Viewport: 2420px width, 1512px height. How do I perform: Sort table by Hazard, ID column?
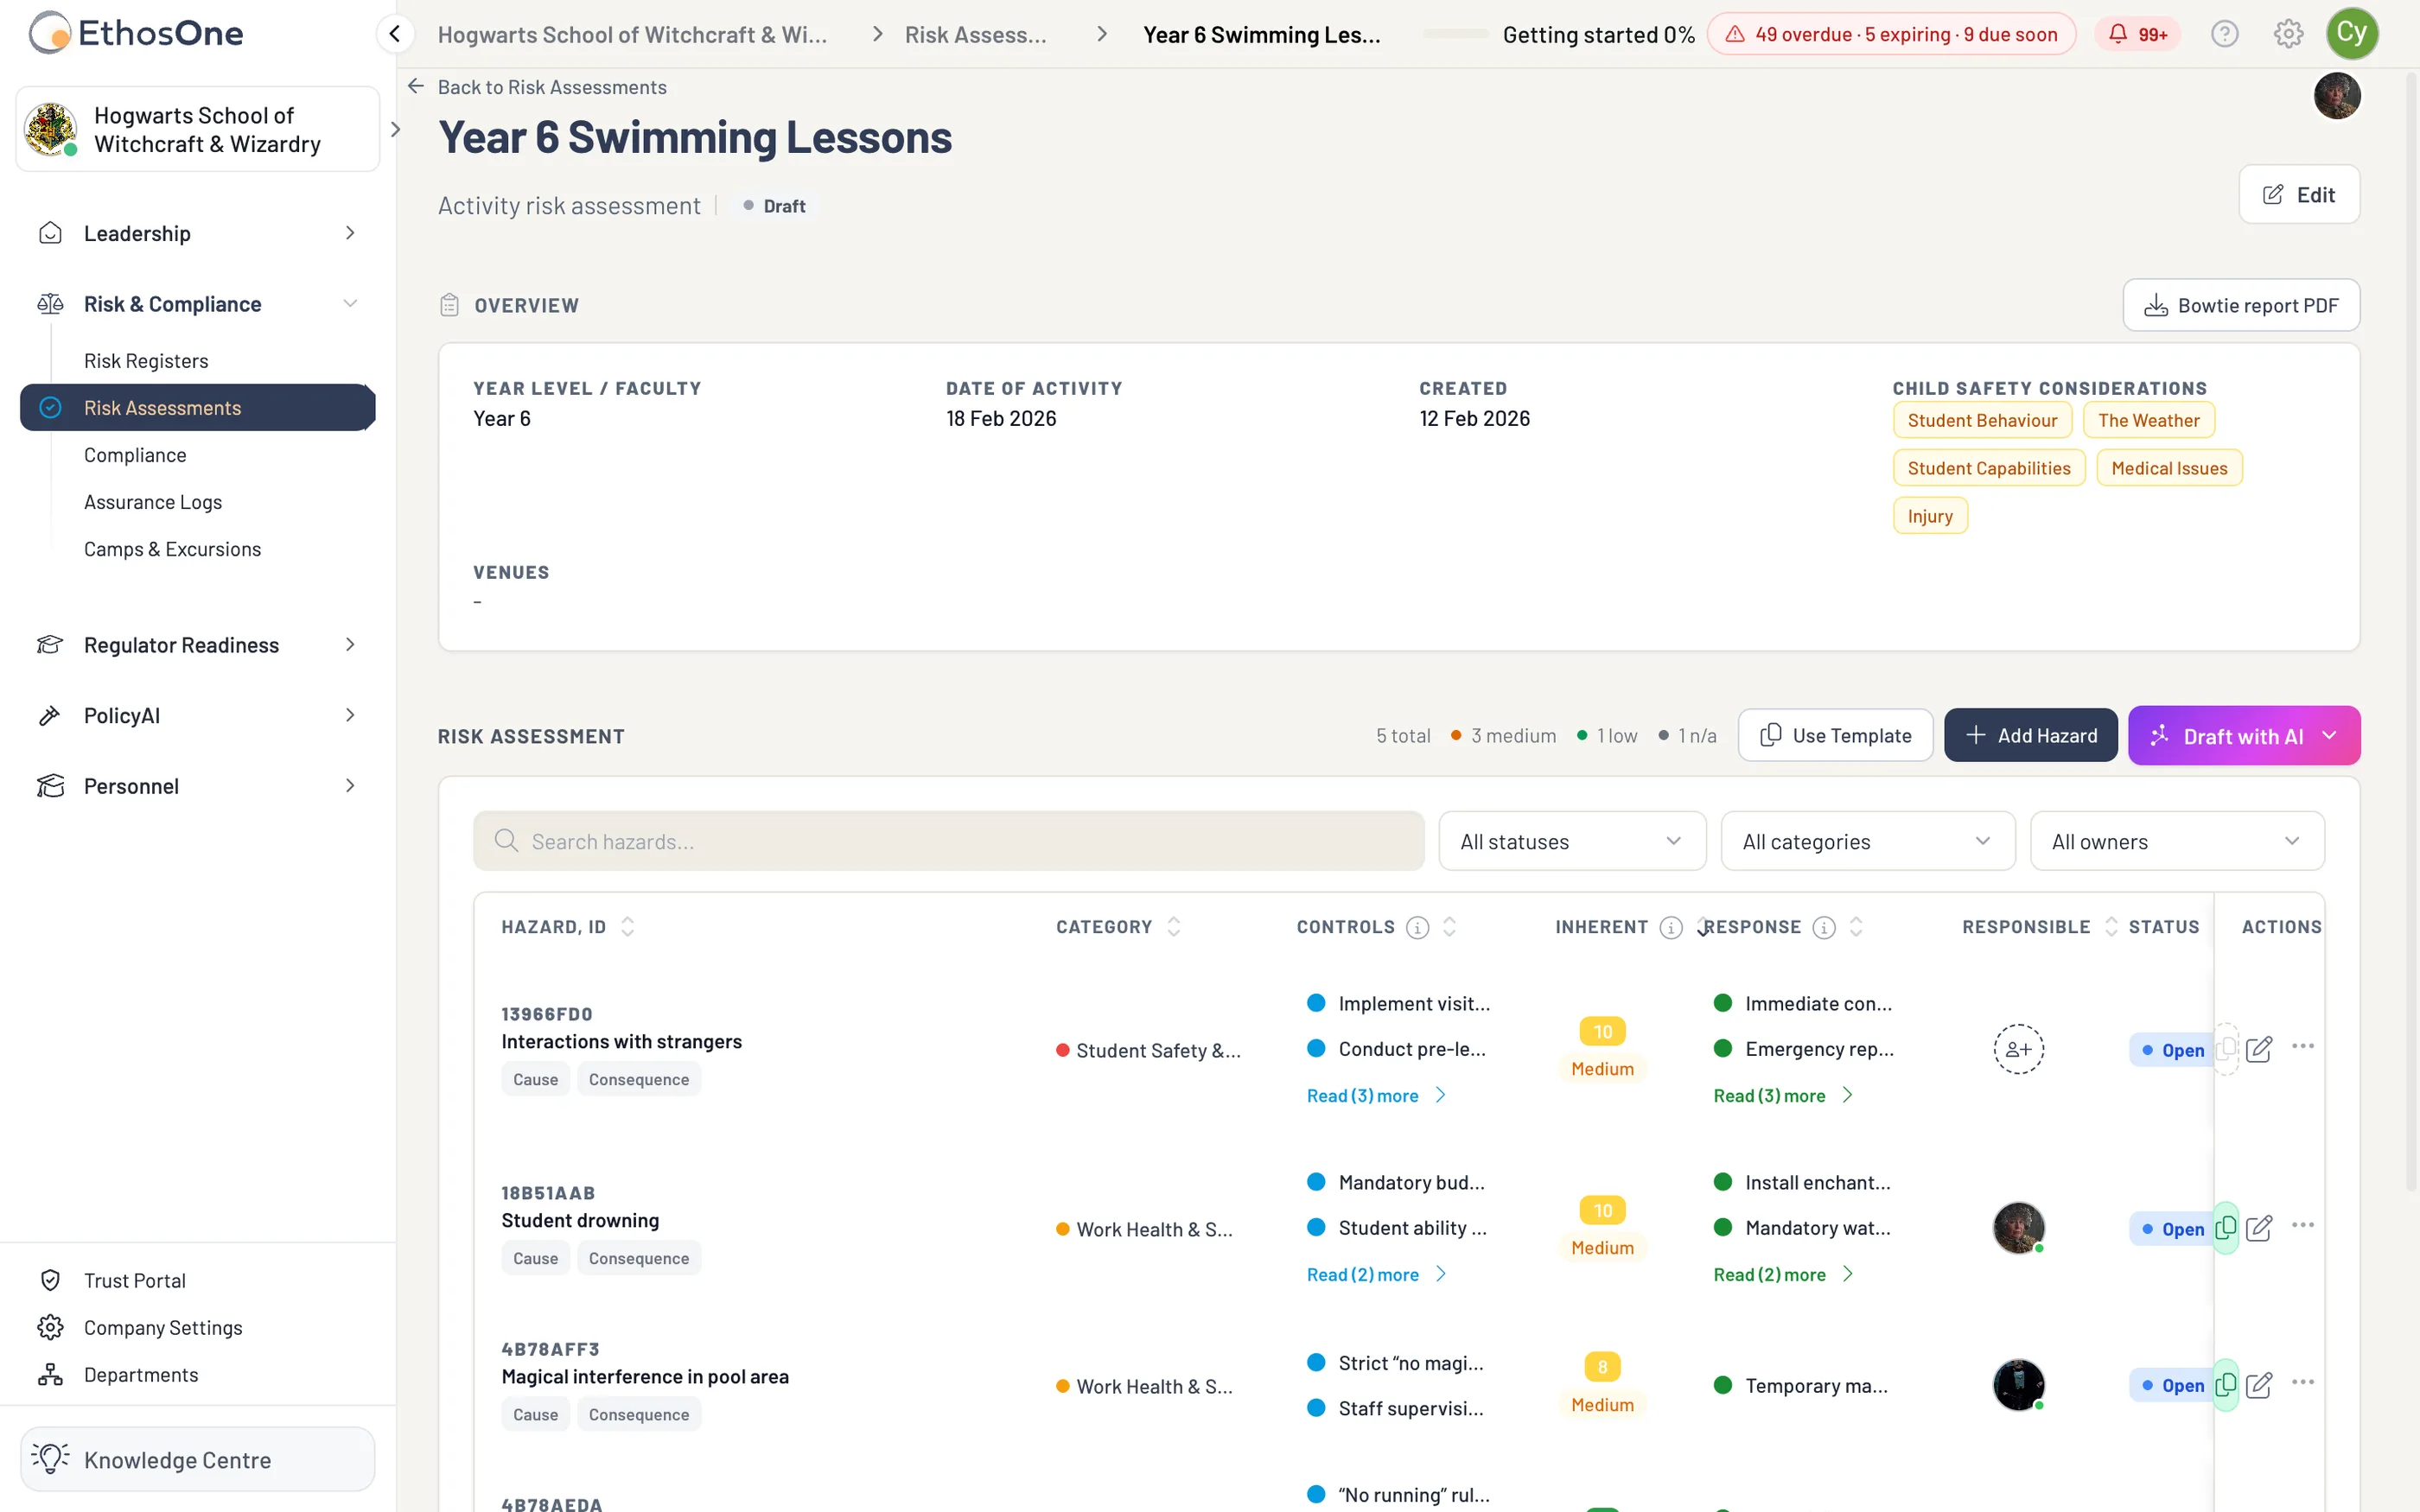(x=628, y=927)
